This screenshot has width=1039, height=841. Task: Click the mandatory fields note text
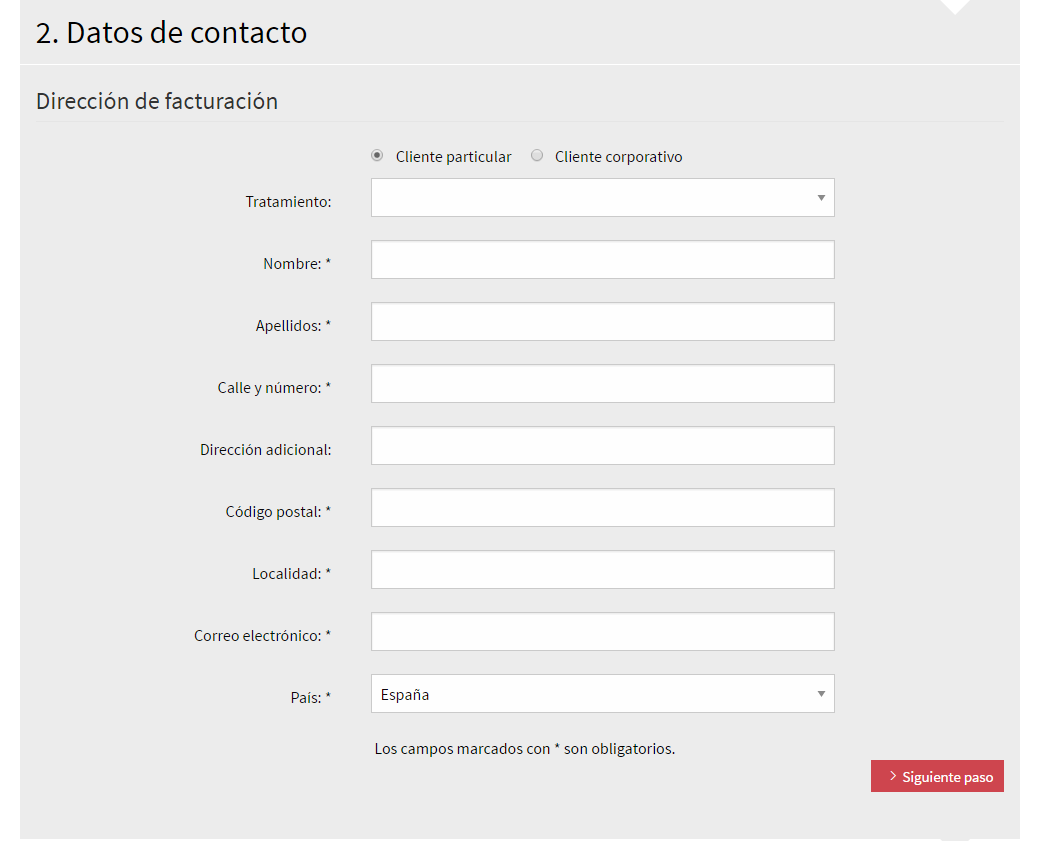tap(524, 749)
